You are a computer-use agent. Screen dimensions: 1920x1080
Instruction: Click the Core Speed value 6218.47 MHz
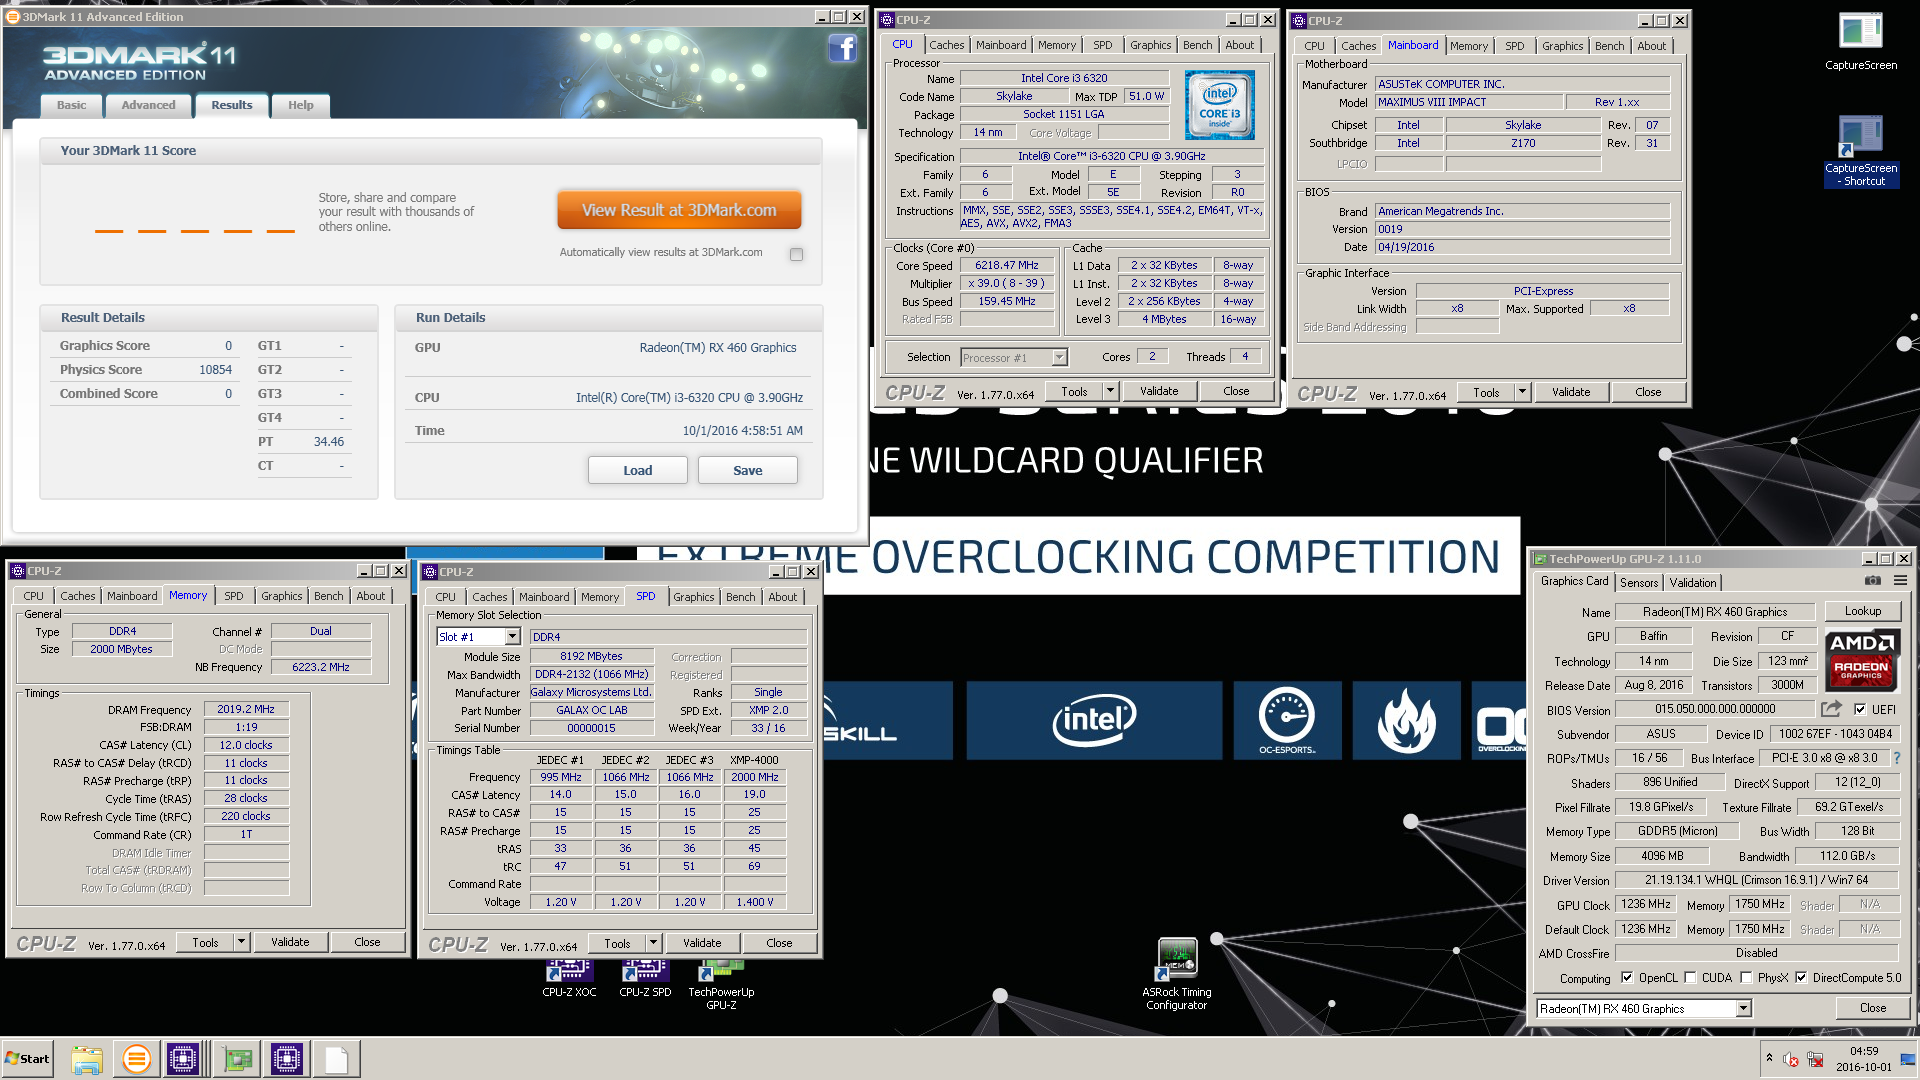(1007, 265)
